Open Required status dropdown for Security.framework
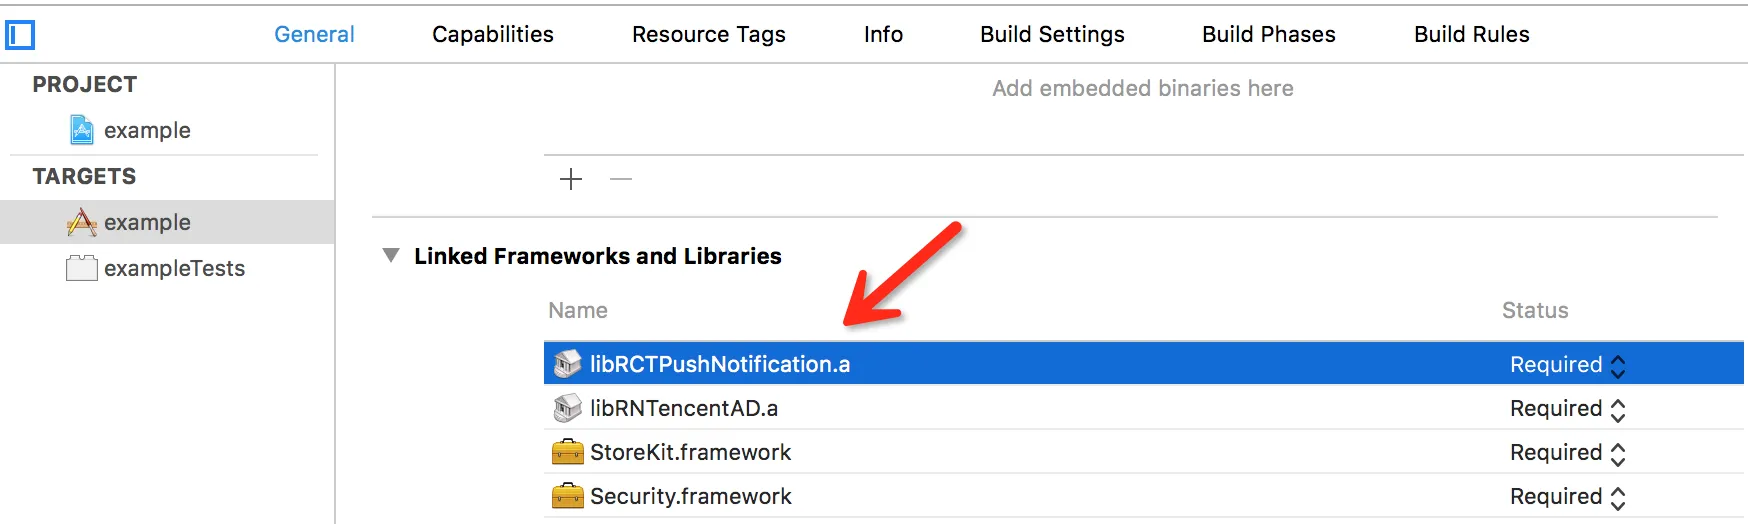1748x524 pixels. (1618, 498)
